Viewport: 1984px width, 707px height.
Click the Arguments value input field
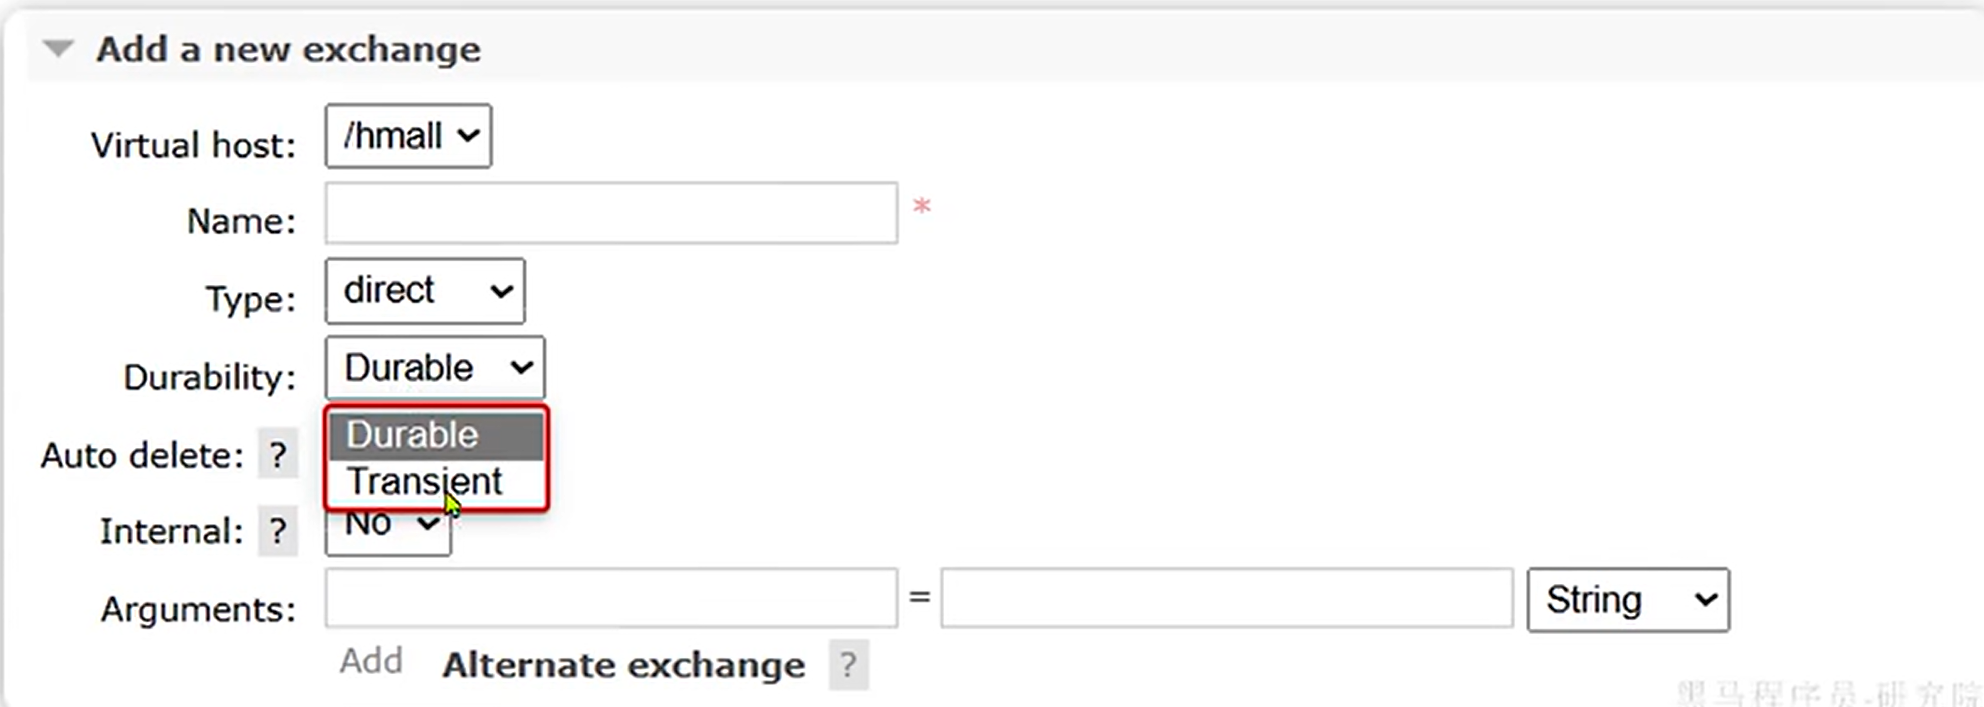pyautogui.click(x=1226, y=598)
